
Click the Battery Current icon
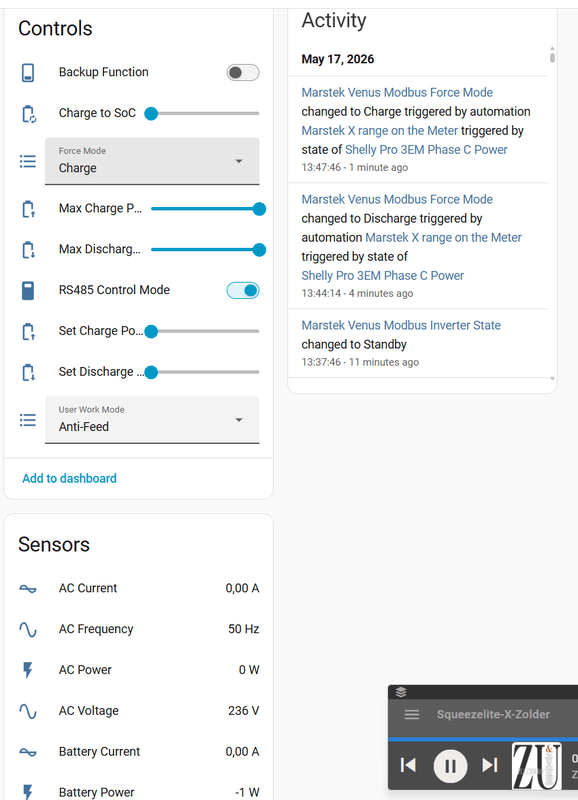click(x=28, y=752)
